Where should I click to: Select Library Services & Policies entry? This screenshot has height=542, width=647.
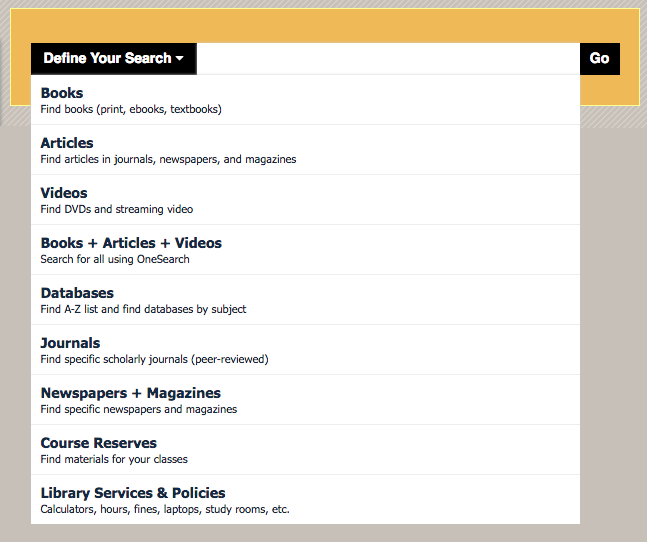click(x=305, y=500)
